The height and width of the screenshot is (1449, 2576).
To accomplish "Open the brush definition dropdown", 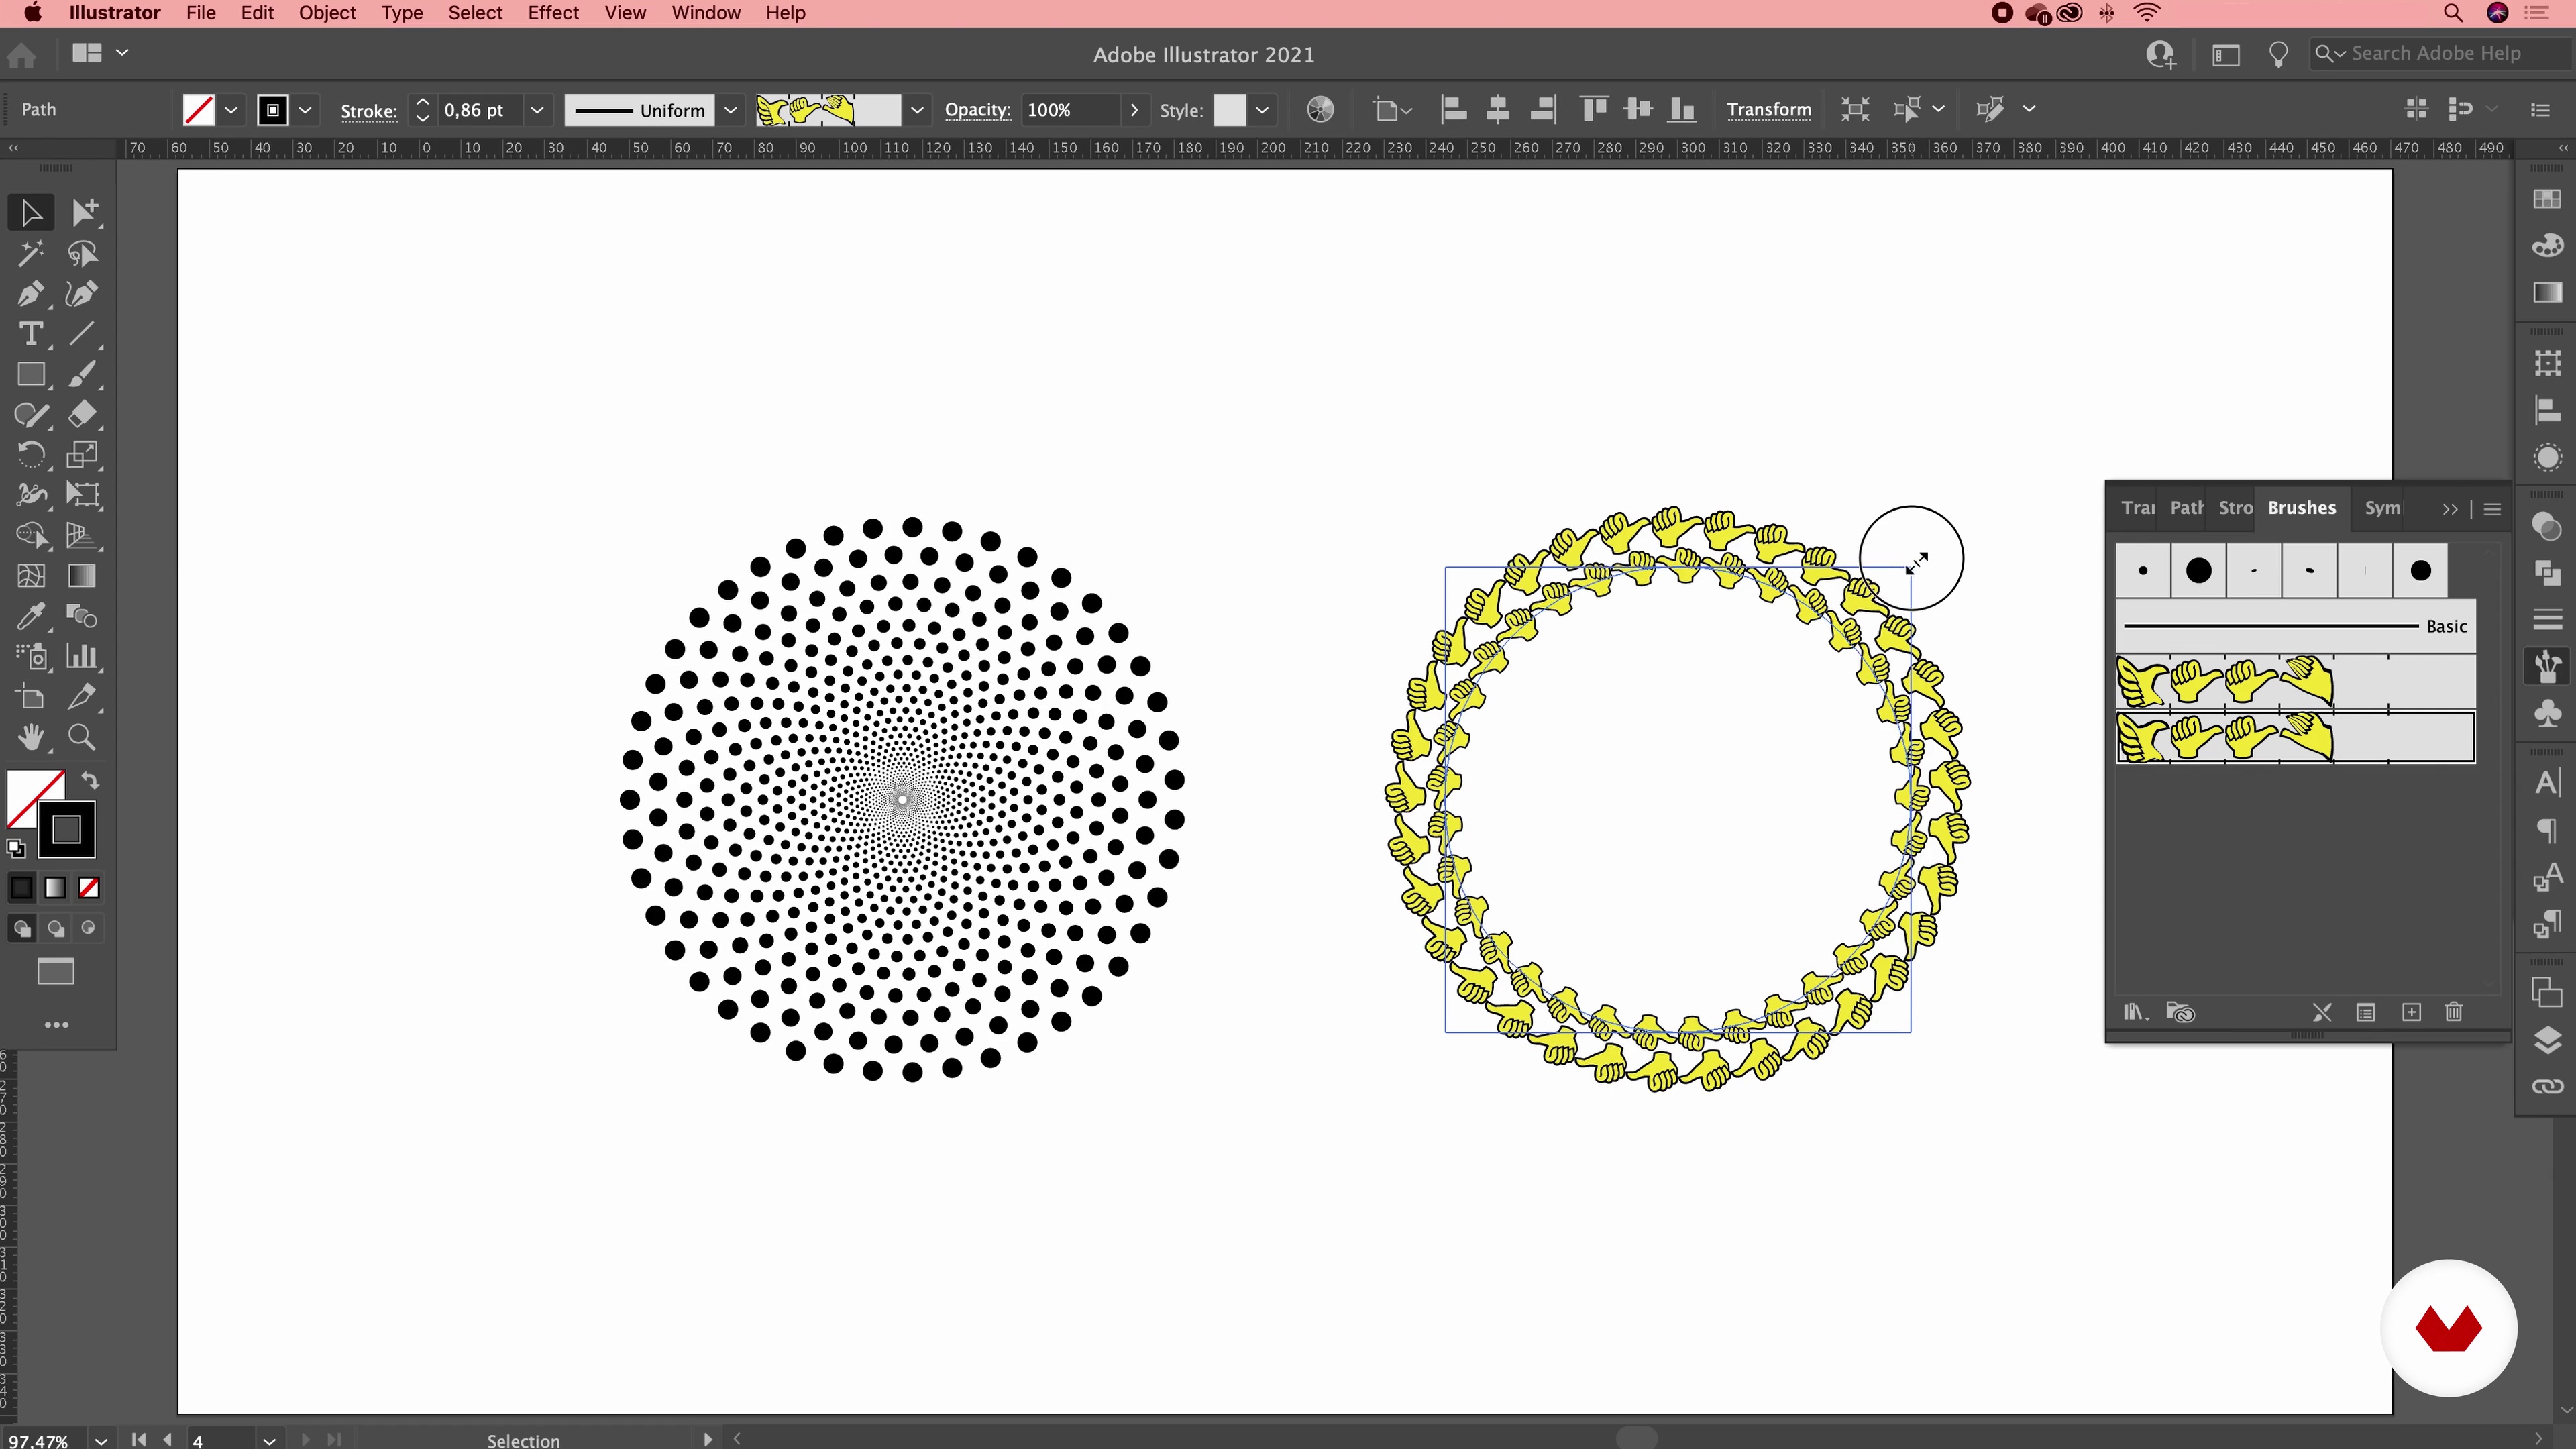I will (916, 110).
